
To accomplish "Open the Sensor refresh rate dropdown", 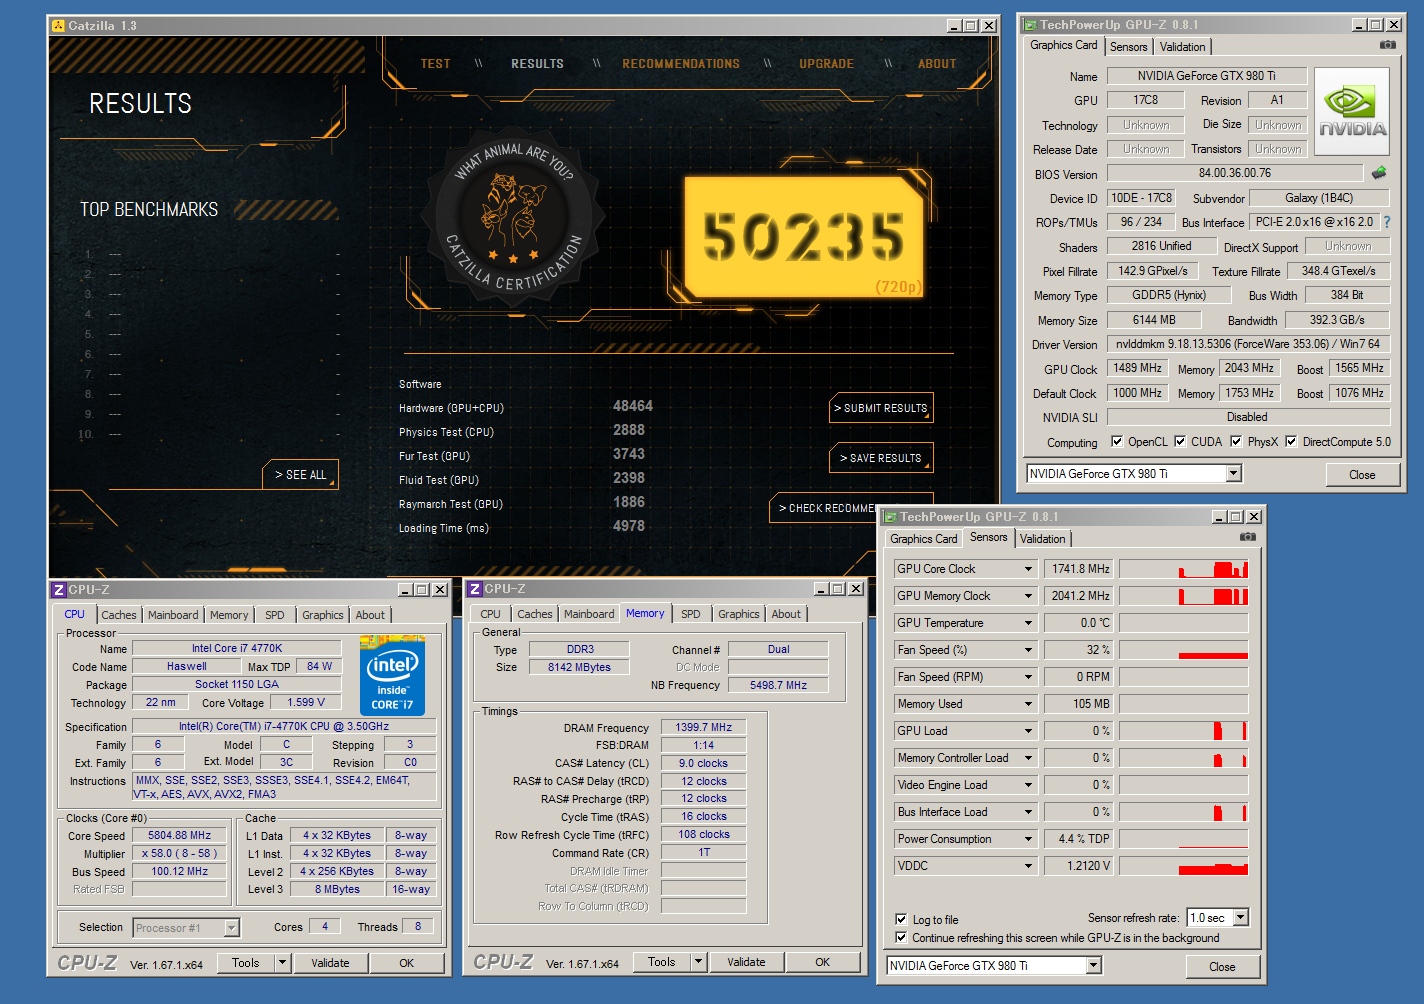I will click(1241, 917).
